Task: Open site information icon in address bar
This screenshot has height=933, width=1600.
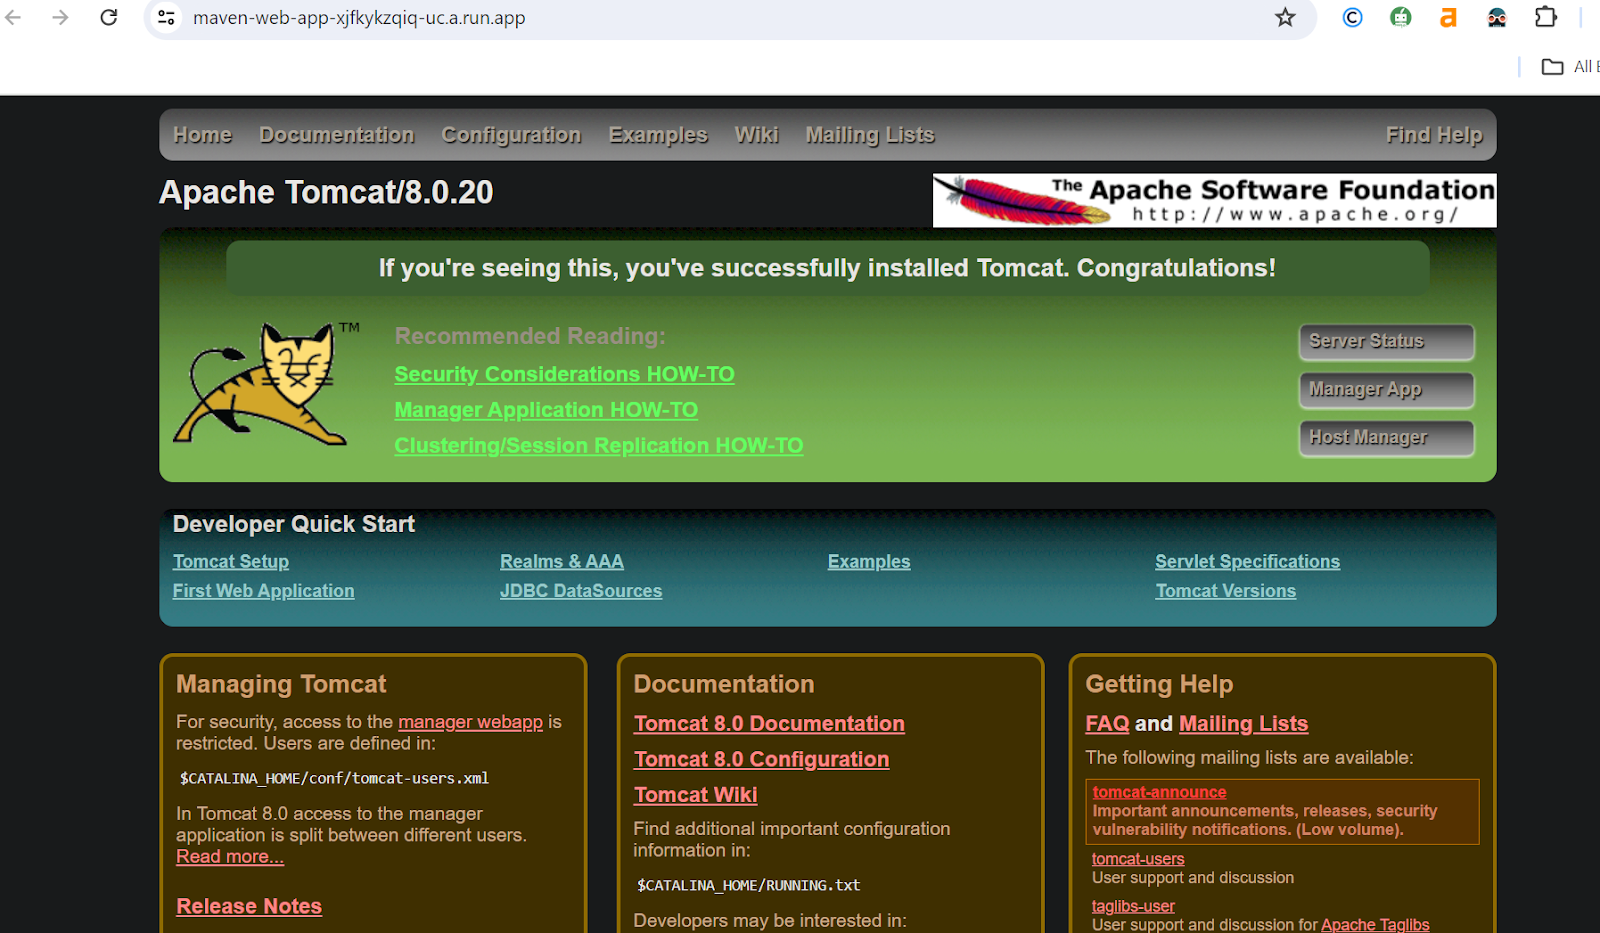Action: pos(167,17)
